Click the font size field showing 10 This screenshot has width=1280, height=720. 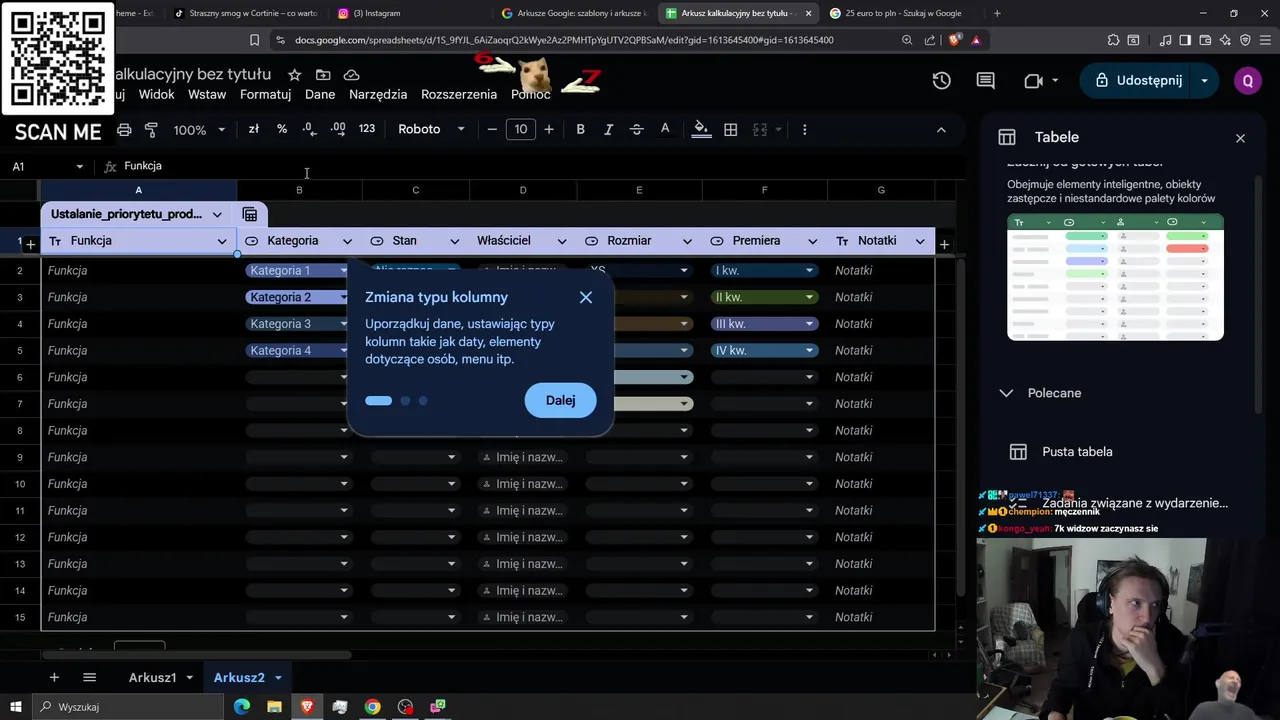click(x=521, y=129)
